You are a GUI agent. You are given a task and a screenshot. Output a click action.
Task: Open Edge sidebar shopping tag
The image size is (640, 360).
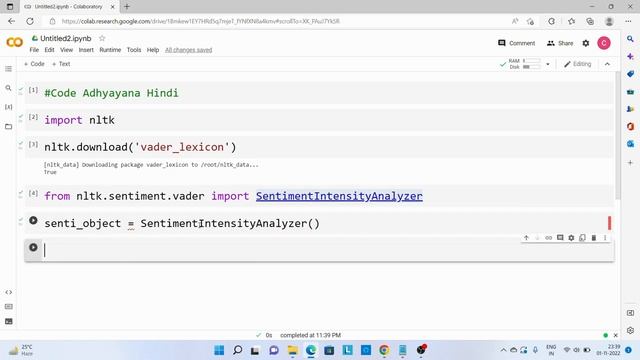(630, 74)
